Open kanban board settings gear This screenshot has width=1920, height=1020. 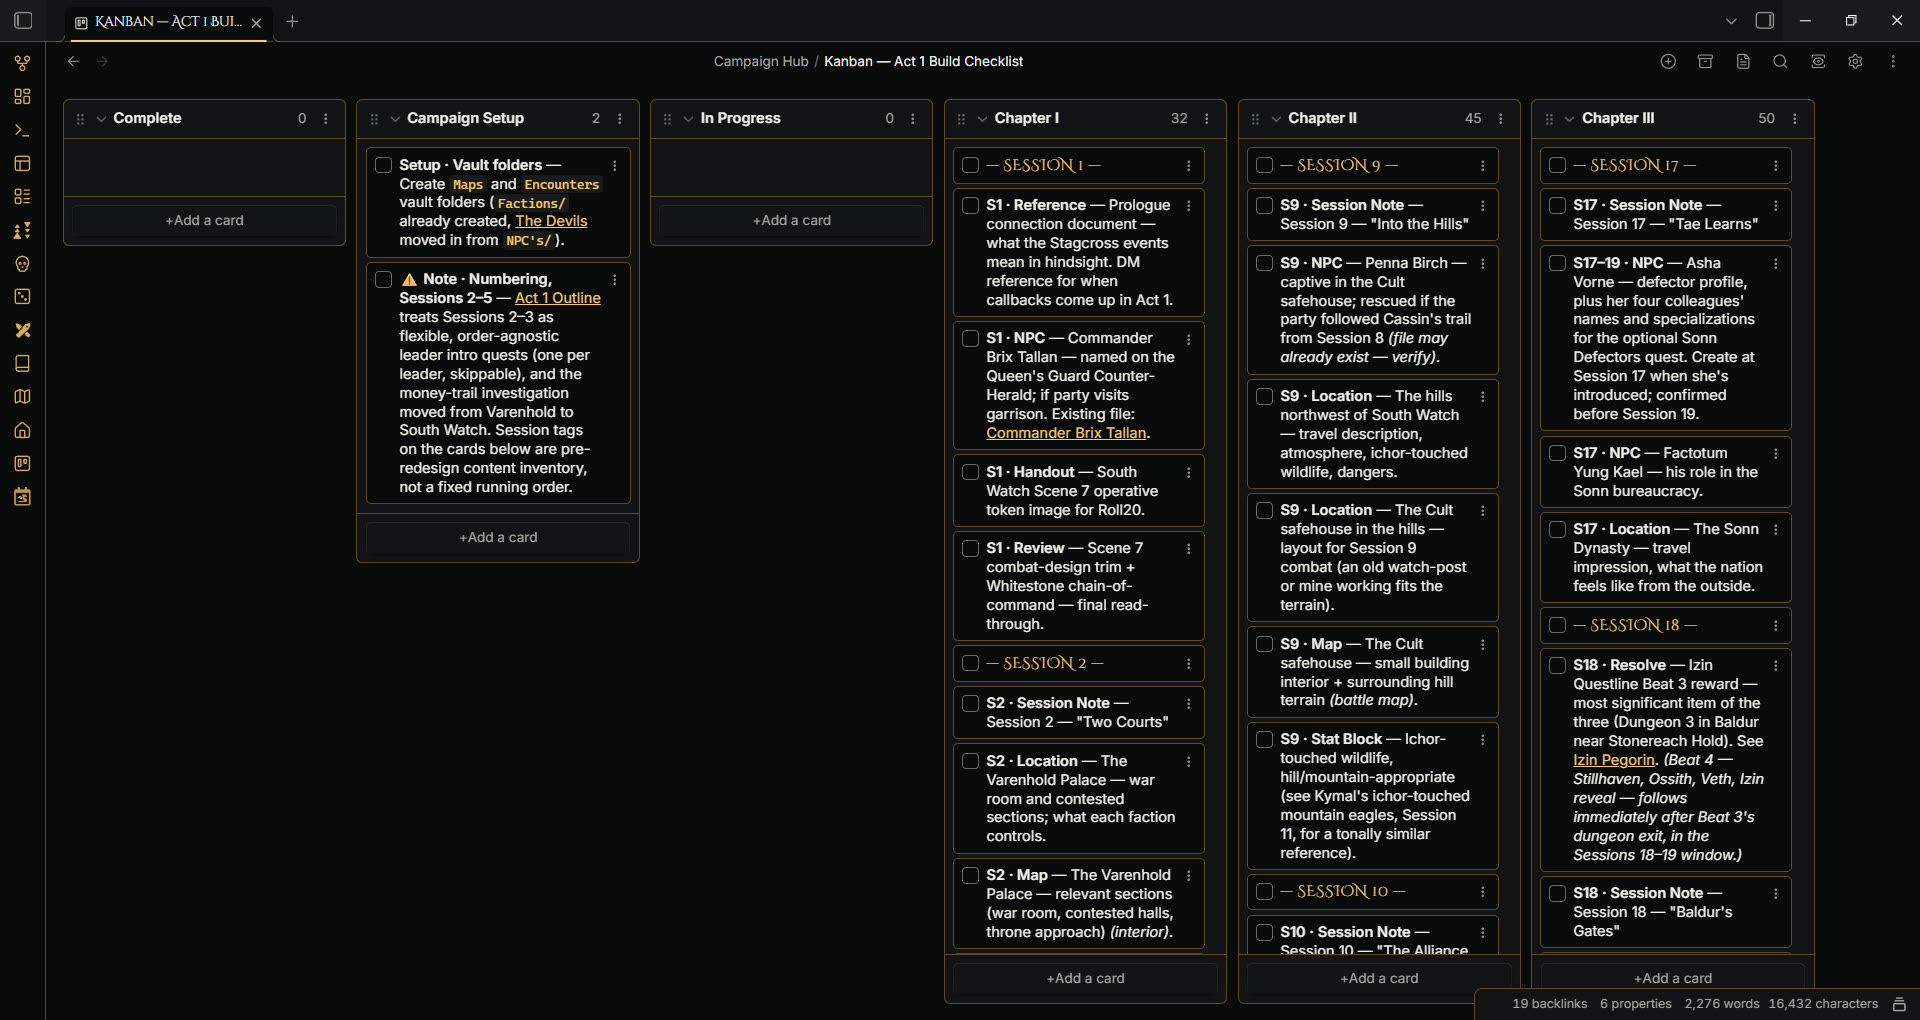tap(1855, 61)
